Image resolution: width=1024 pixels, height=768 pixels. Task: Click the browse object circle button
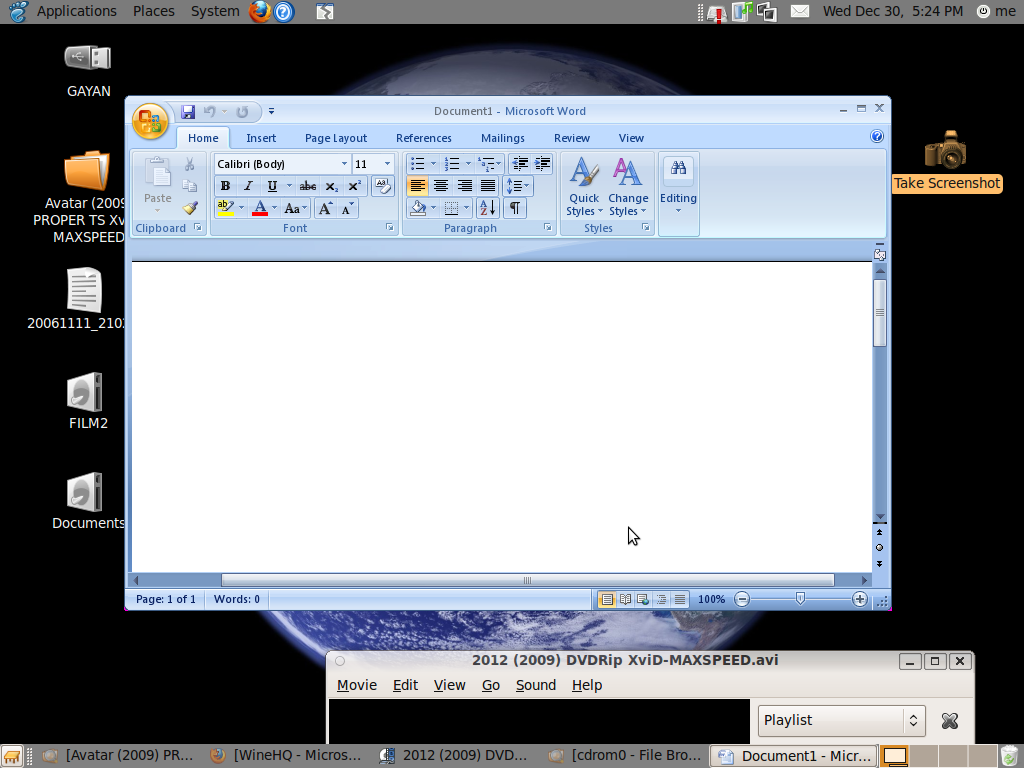click(880, 548)
